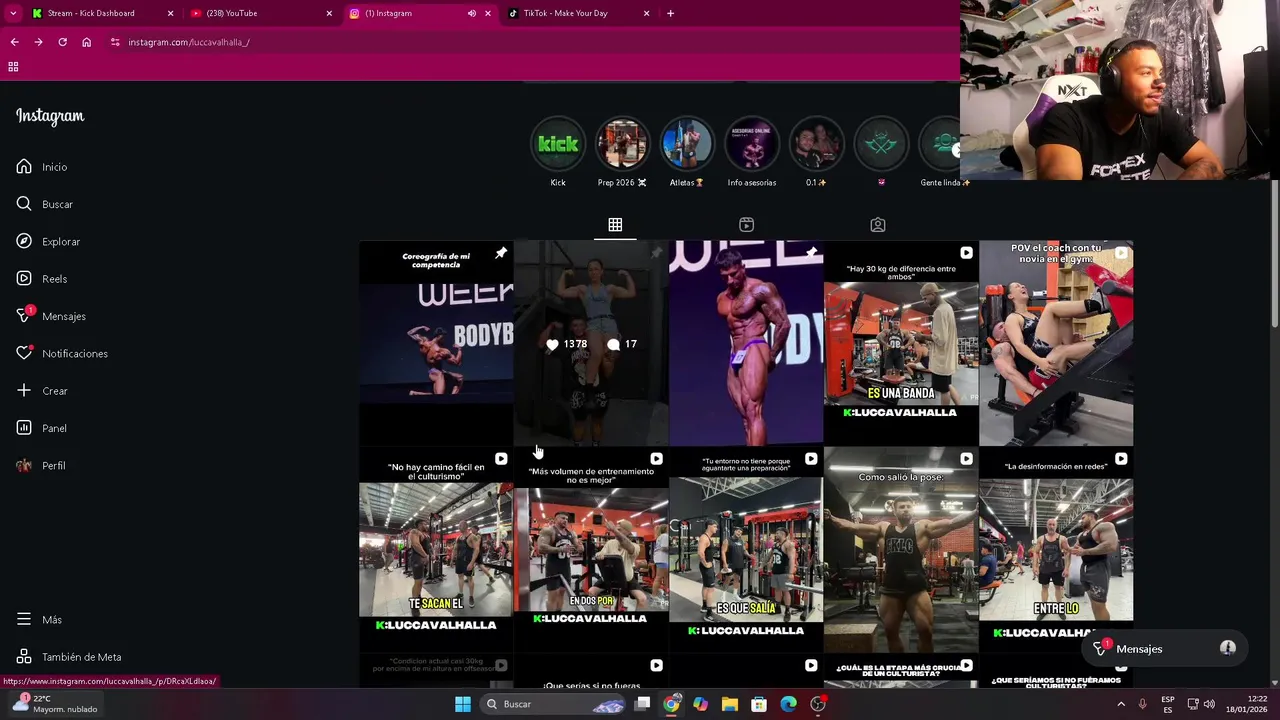Open the Buscar search icon in sidebar
Screen dimensions: 1280x720
pos(24,204)
